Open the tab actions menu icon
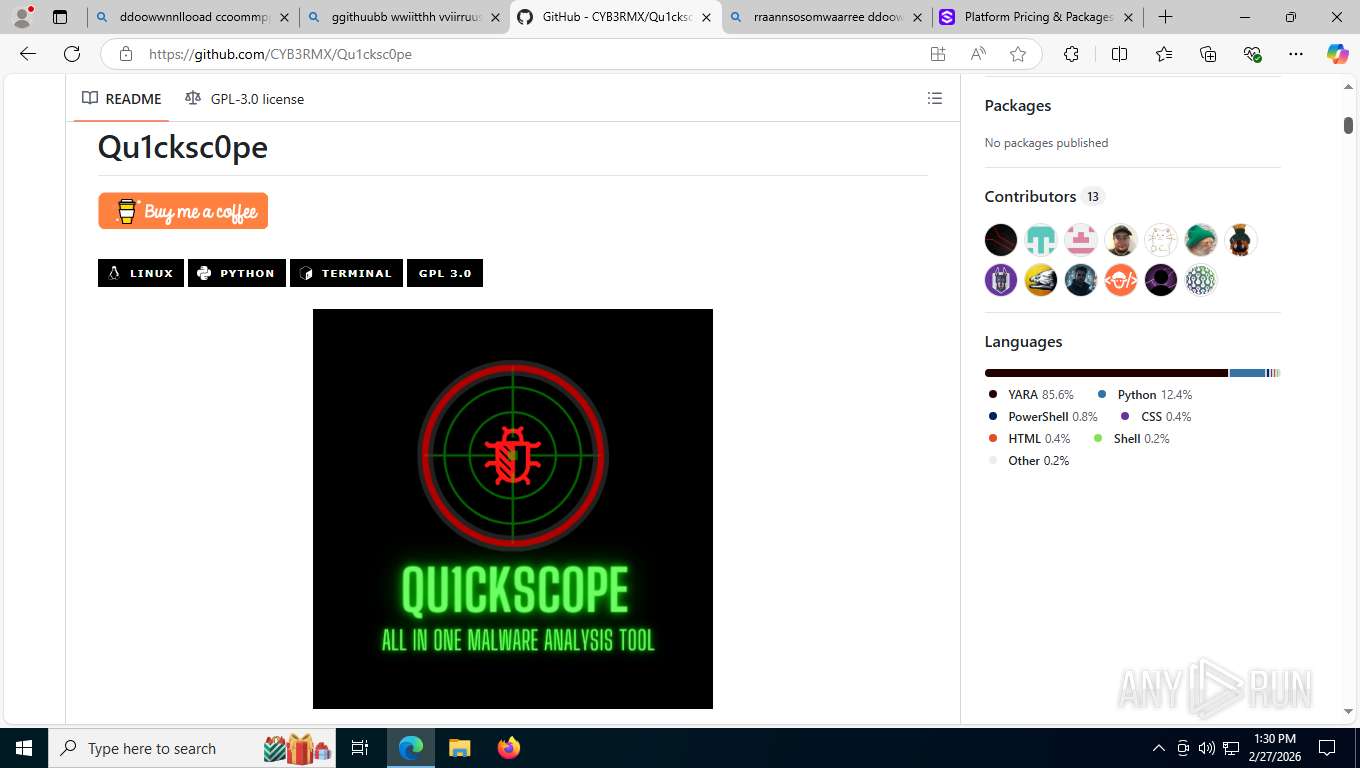Image resolution: width=1360 pixels, height=768 pixels. tap(60, 17)
